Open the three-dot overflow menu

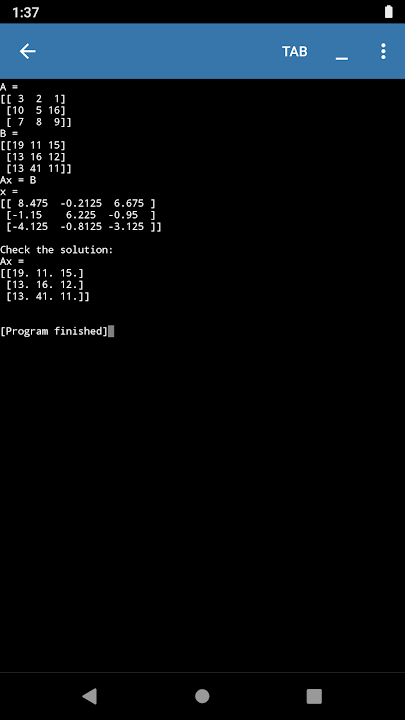click(x=383, y=51)
